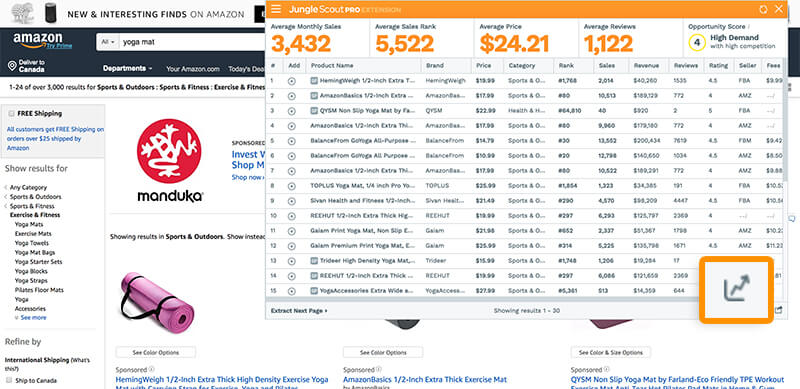Go up to Sports & Outdoors category
800x389 pixels.
36,197
